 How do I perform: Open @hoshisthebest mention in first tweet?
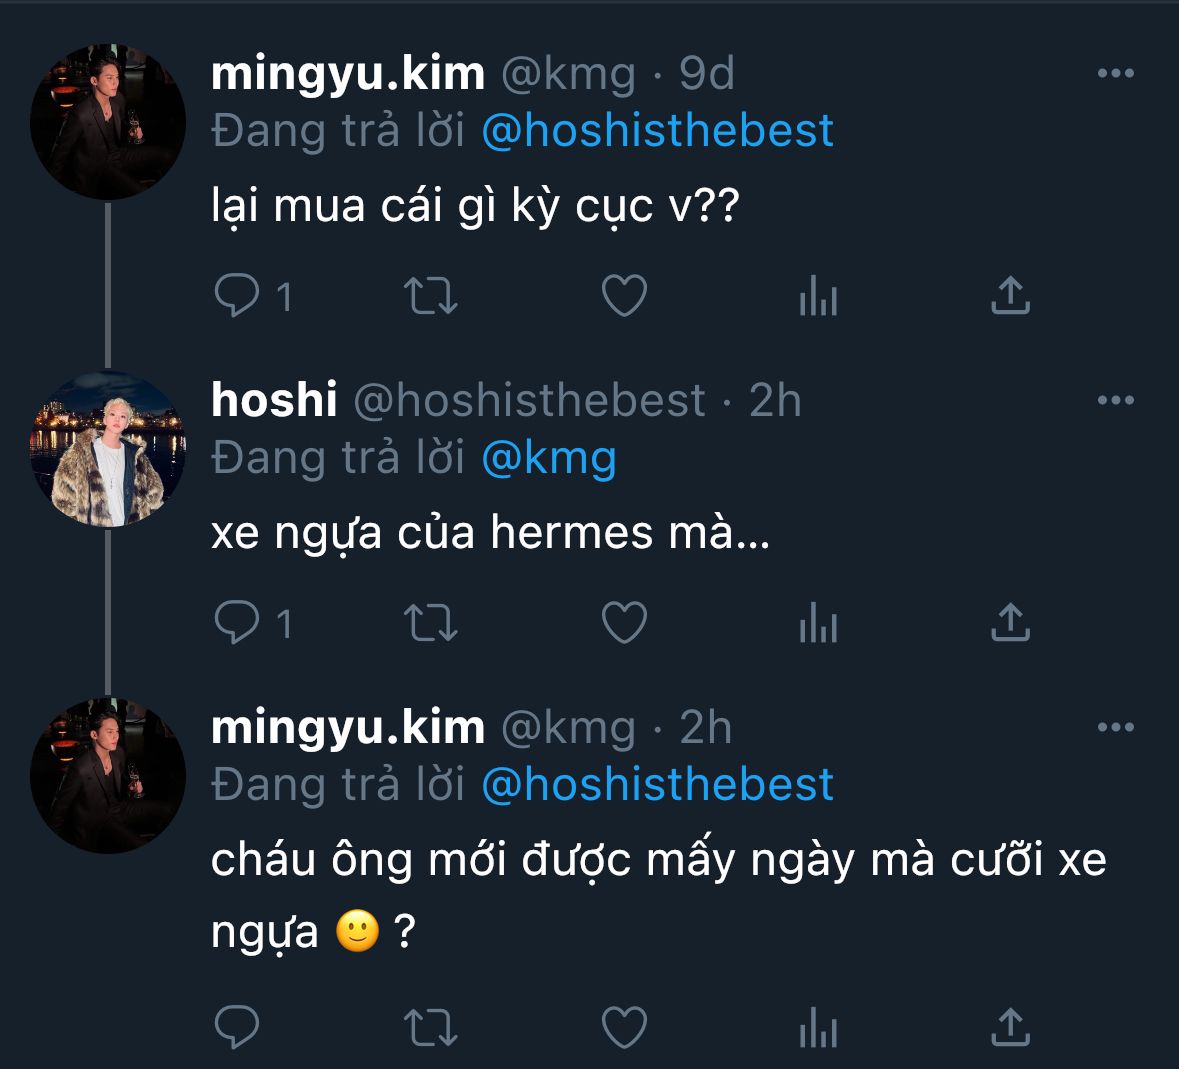[657, 131]
